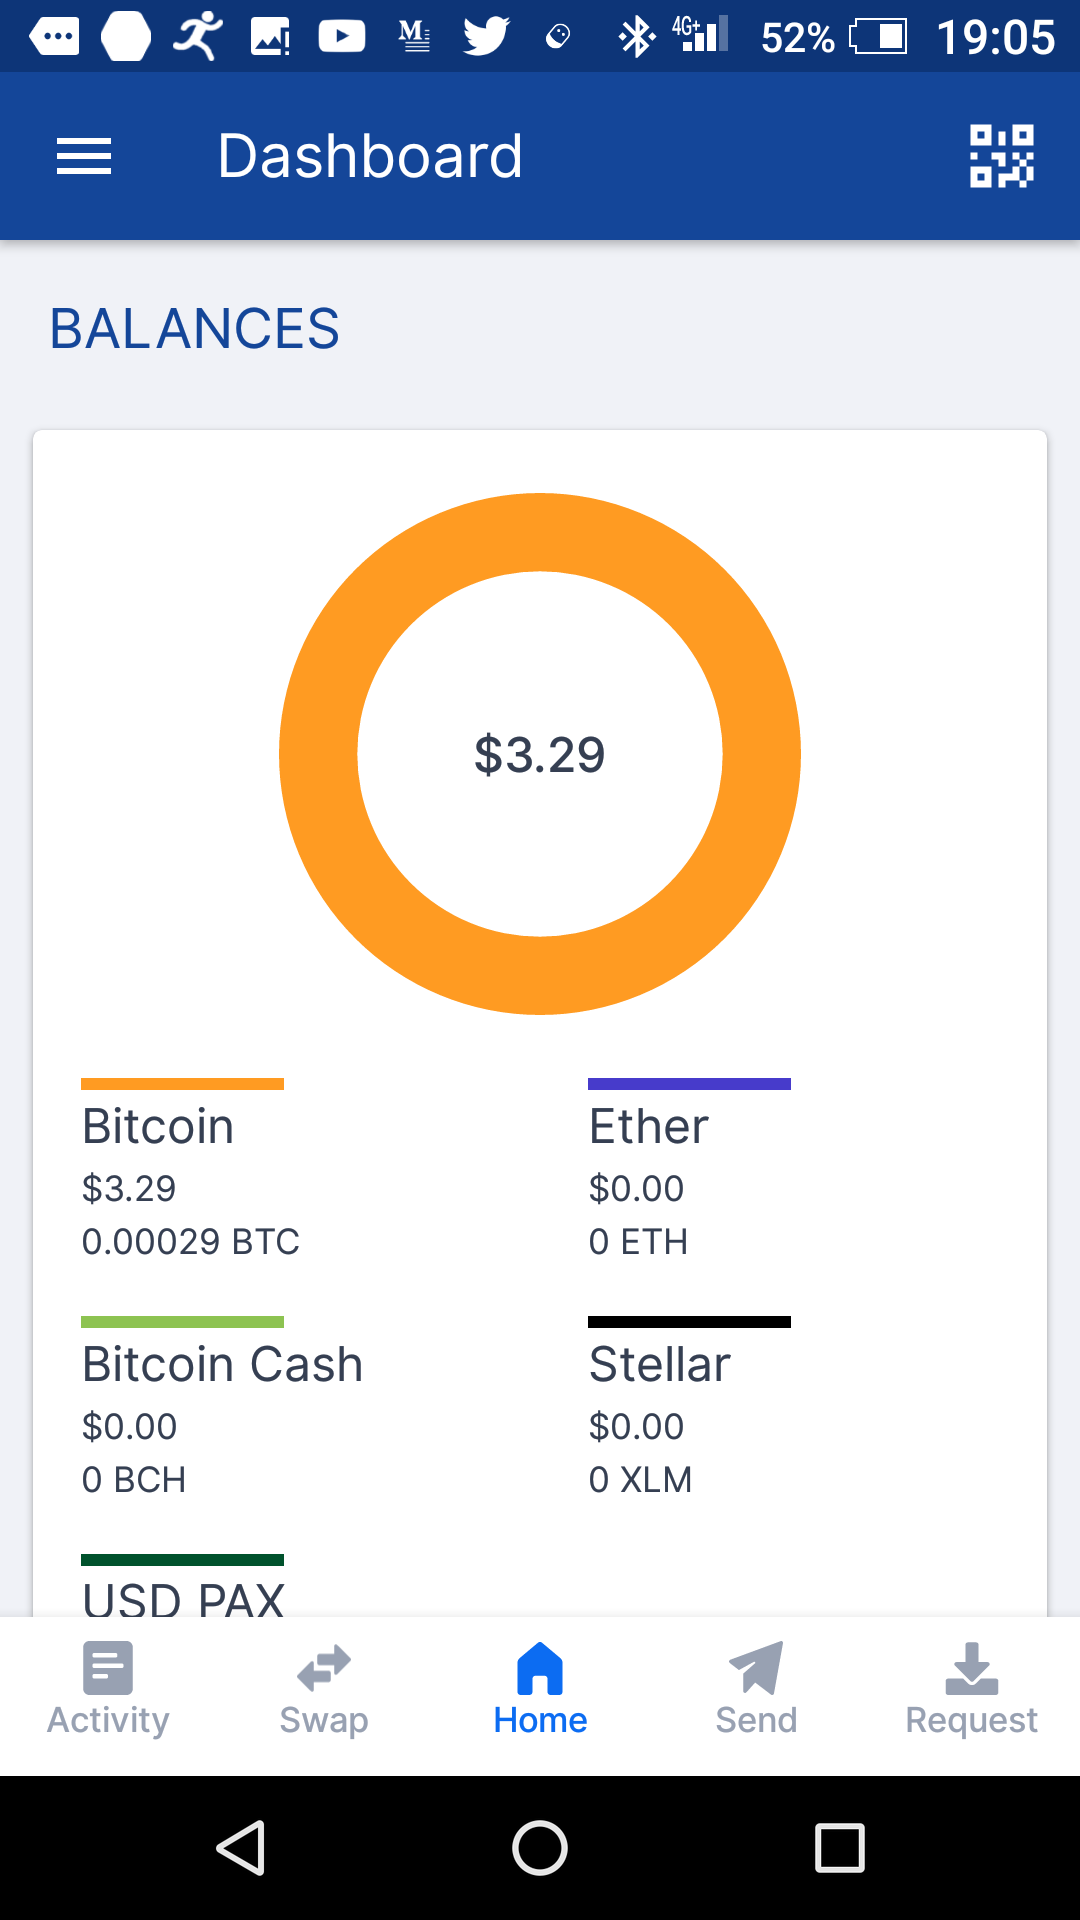Viewport: 1080px width, 1920px height.
Task: Open the hamburger navigation menu
Action: [x=84, y=157]
